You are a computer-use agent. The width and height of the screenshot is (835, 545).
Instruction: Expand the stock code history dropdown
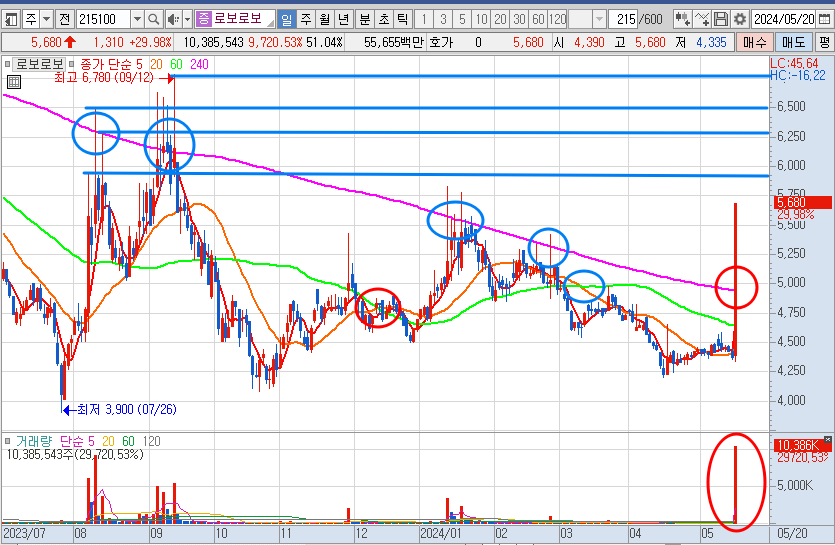point(137,20)
